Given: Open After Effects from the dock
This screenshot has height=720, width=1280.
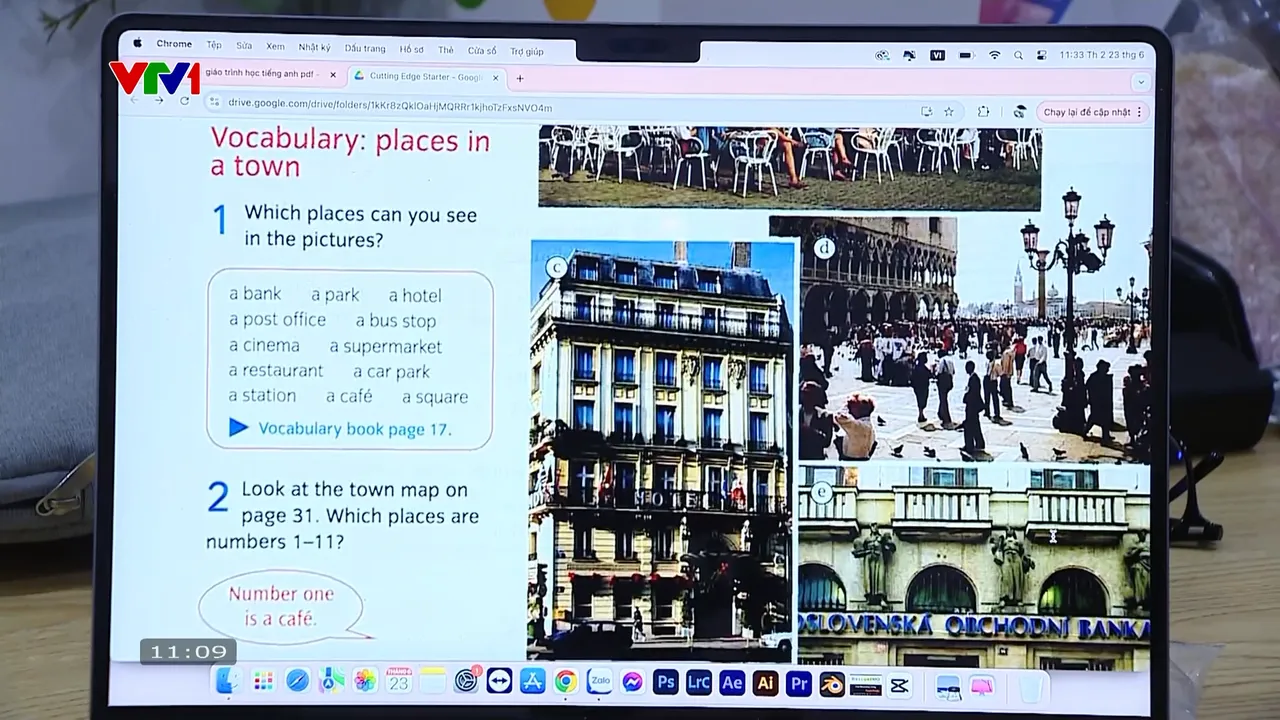Looking at the screenshot, I should [732, 683].
